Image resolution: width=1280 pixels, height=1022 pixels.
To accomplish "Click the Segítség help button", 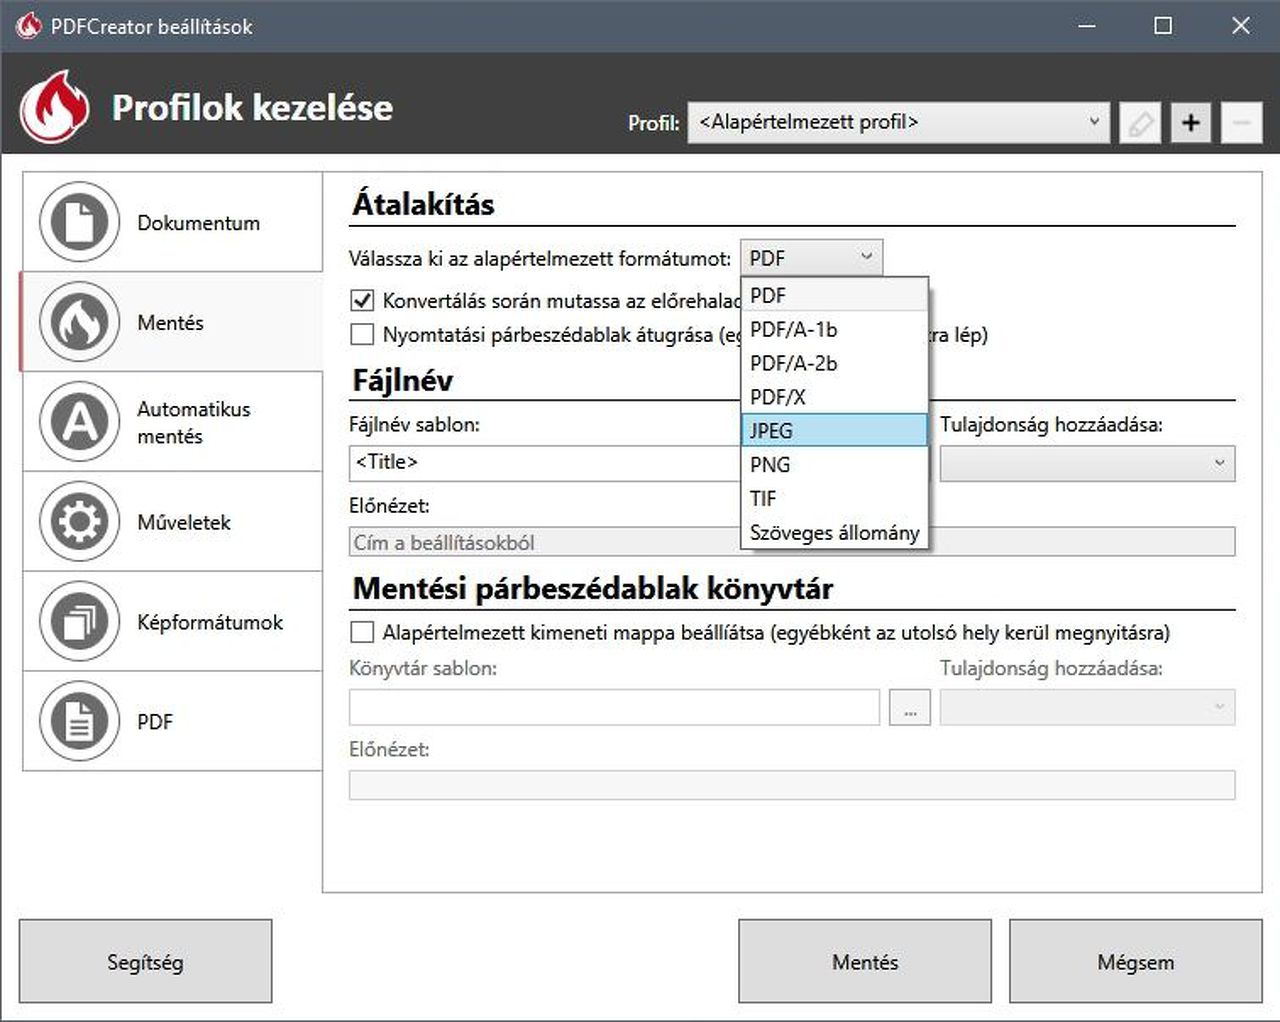I will point(145,962).
